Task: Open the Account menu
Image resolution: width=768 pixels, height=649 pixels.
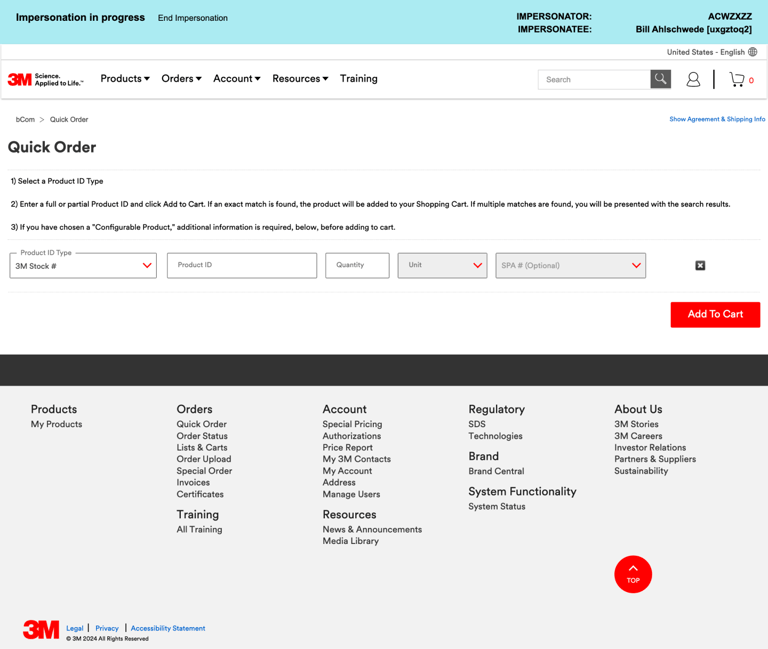Action: (x=237, y=79)
